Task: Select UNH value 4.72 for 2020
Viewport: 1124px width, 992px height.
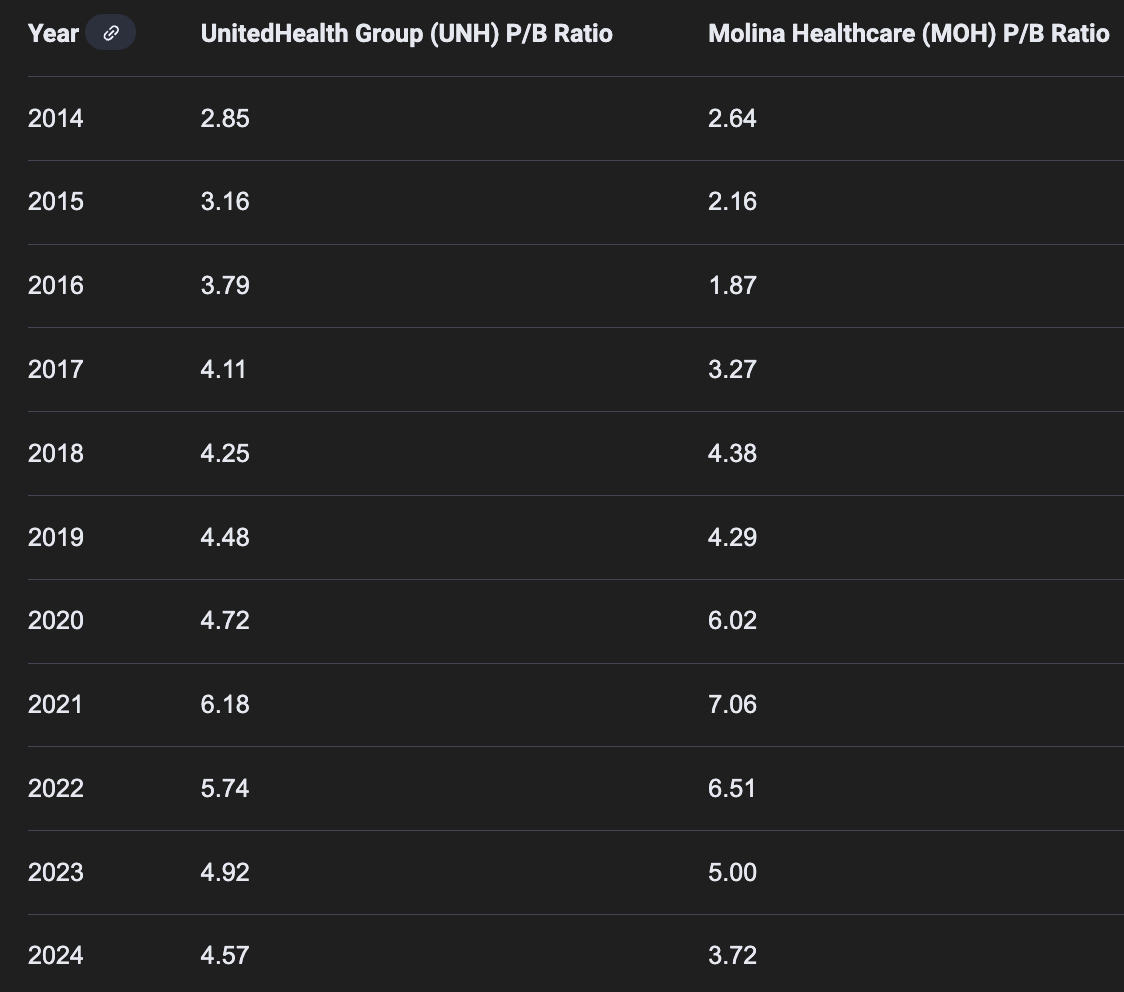Action: pos(225,621)
